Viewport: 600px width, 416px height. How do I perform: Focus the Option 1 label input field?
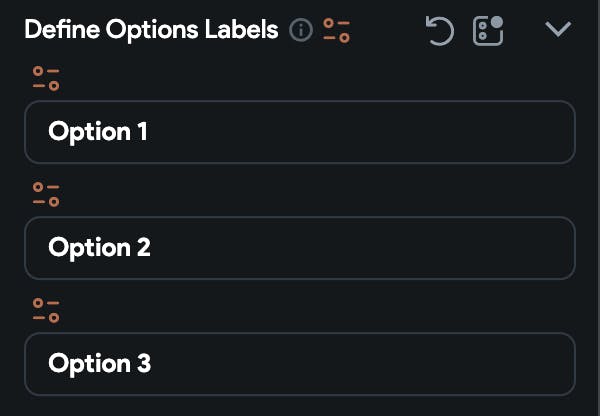click(300, 132)
